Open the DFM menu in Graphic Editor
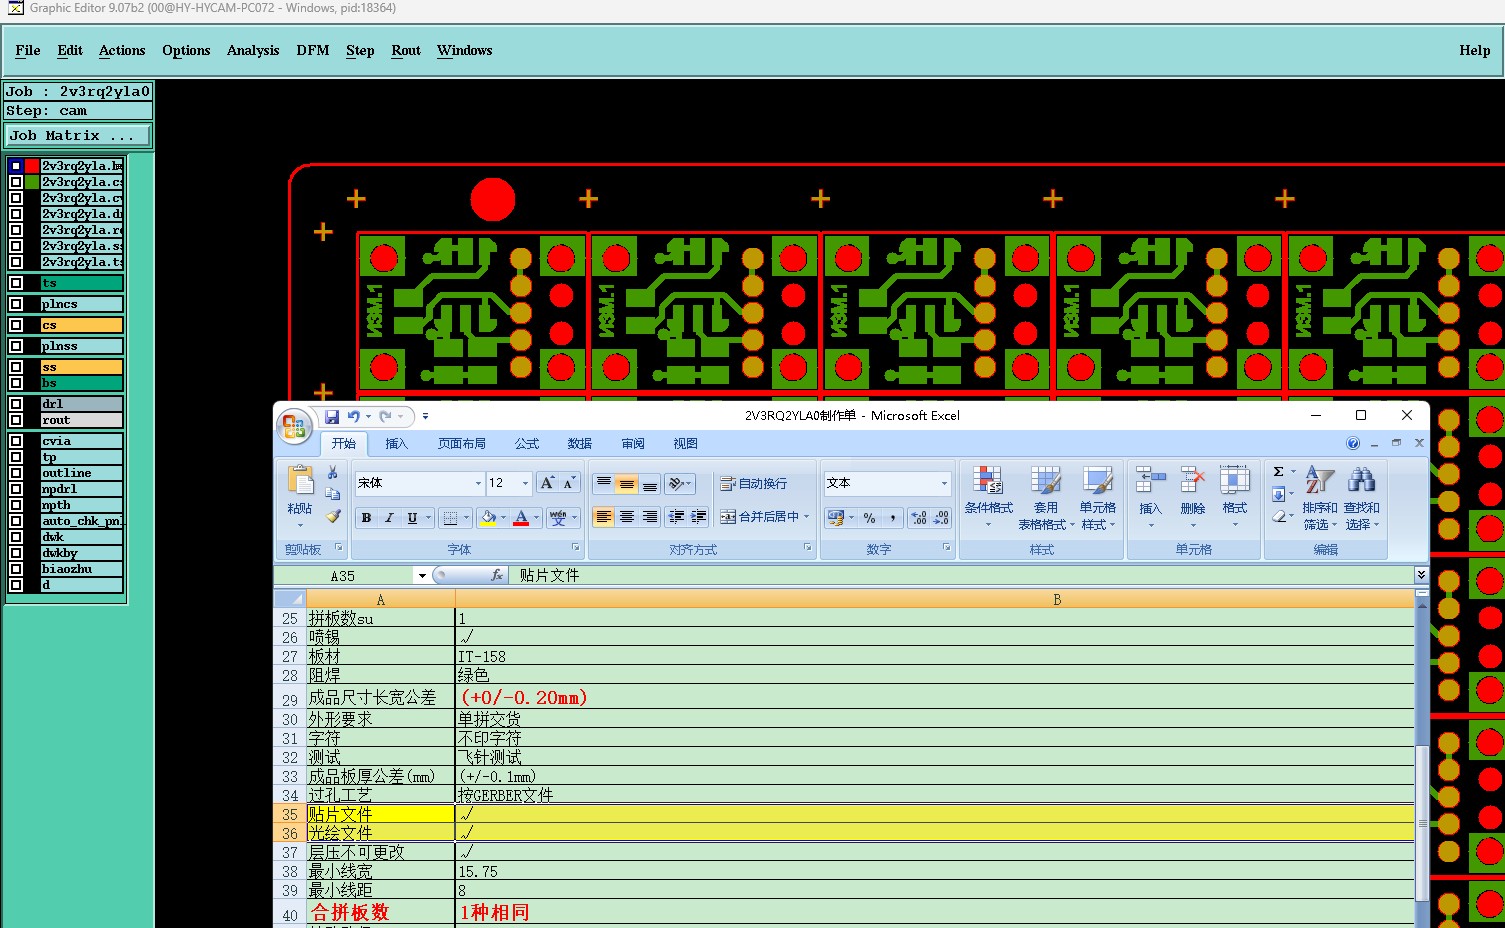Viewport: 1505px width, 928px height. pyautogui.click(x=313, y=50)
